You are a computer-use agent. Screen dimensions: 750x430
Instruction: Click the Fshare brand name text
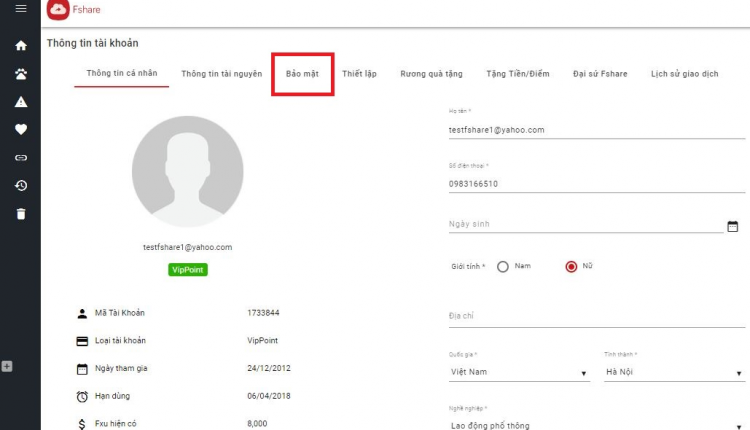tap(87, 10)
